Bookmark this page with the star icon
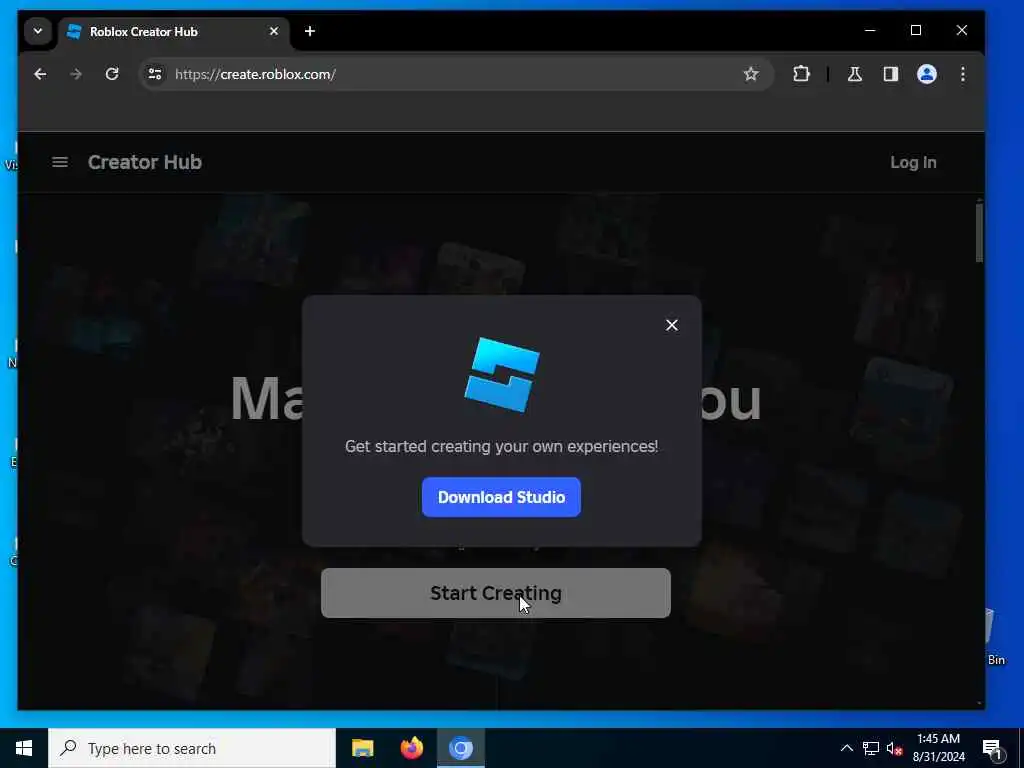1024x768 pixels. 751,74
